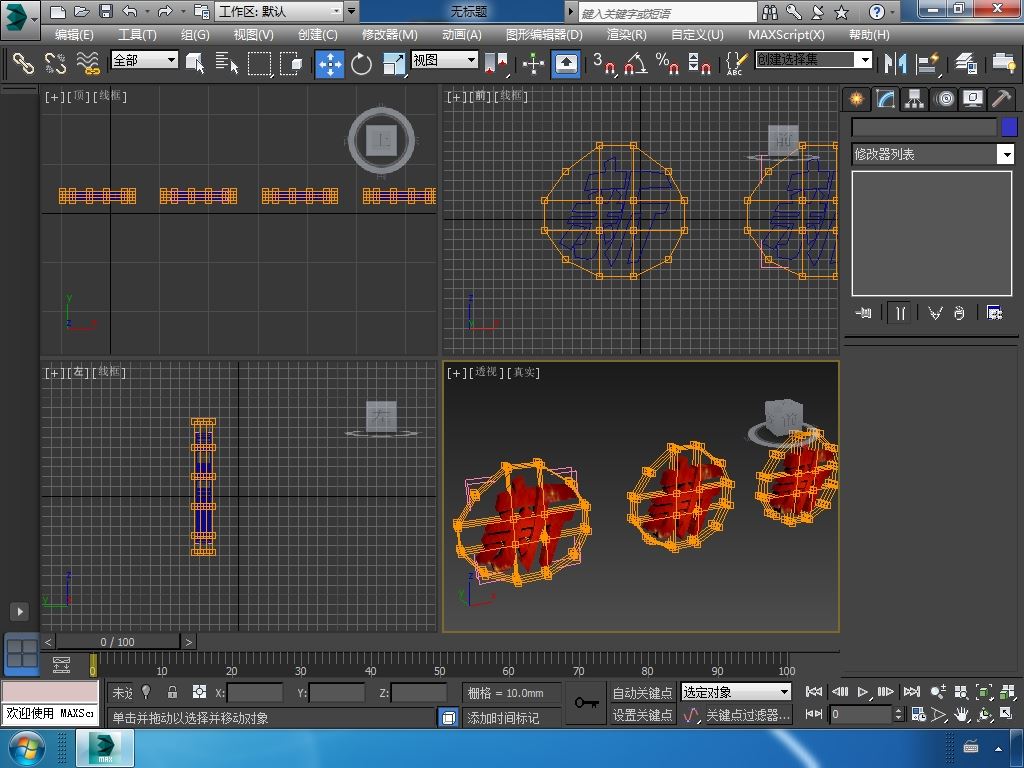The image size is (1024, 768).
Task: Open the workspace 工作区: 默认 dropdown
Action: (280, 11)
